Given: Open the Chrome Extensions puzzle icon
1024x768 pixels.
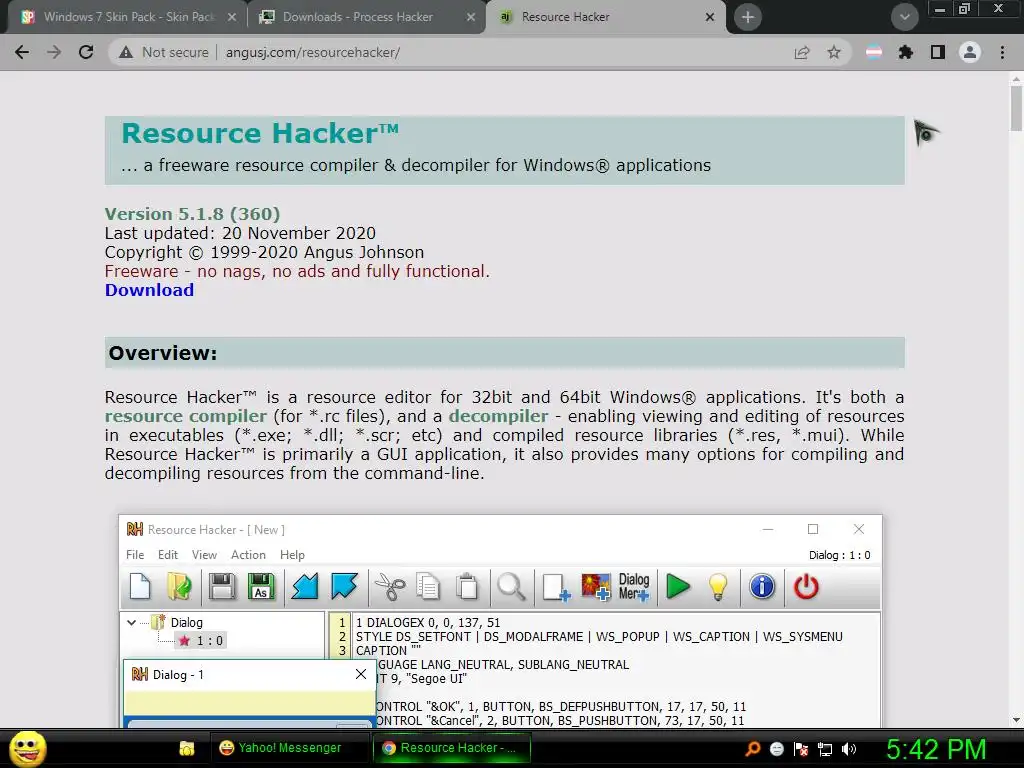Looking at the screenshot, I should pos(905,52).
